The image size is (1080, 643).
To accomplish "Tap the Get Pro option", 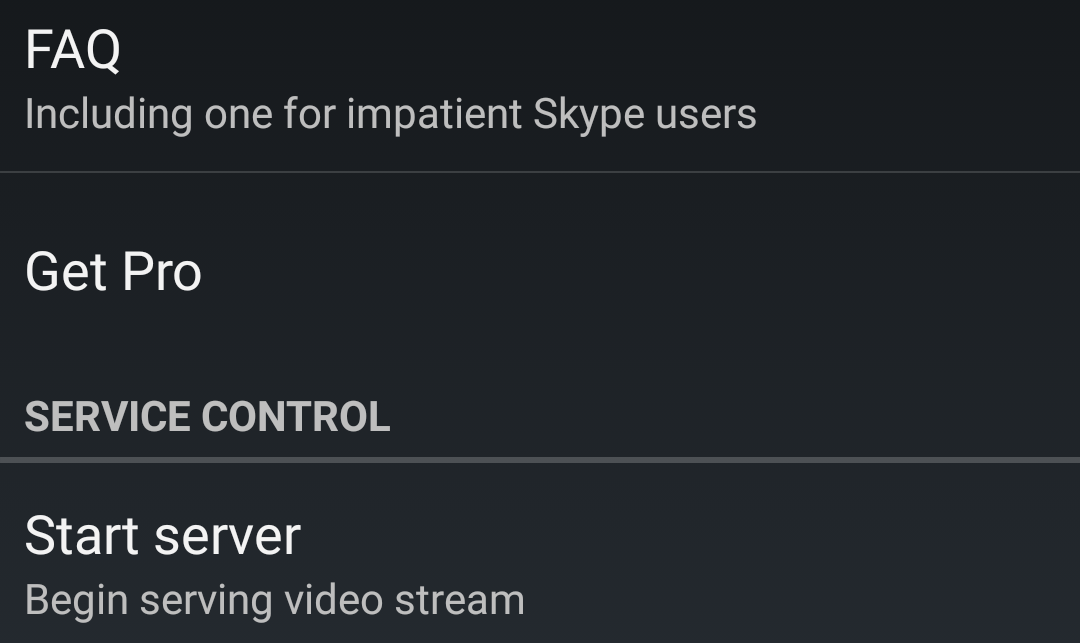I will [113, 272].
